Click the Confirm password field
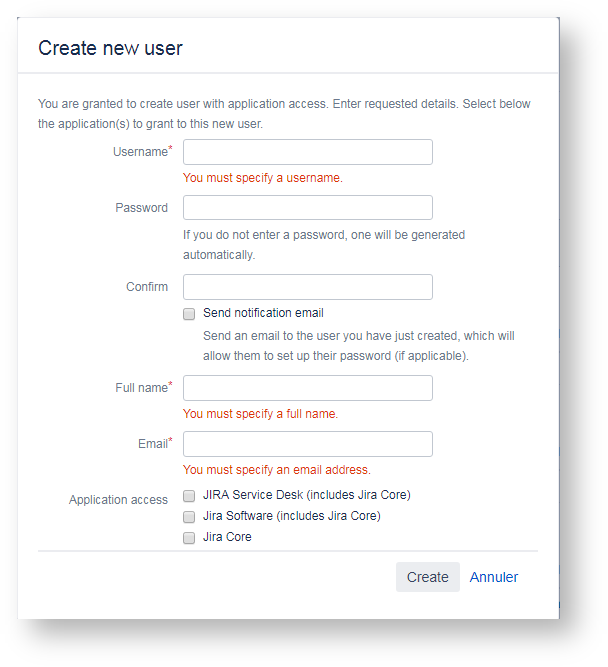608x667 pixels. [x=307, y=287]
